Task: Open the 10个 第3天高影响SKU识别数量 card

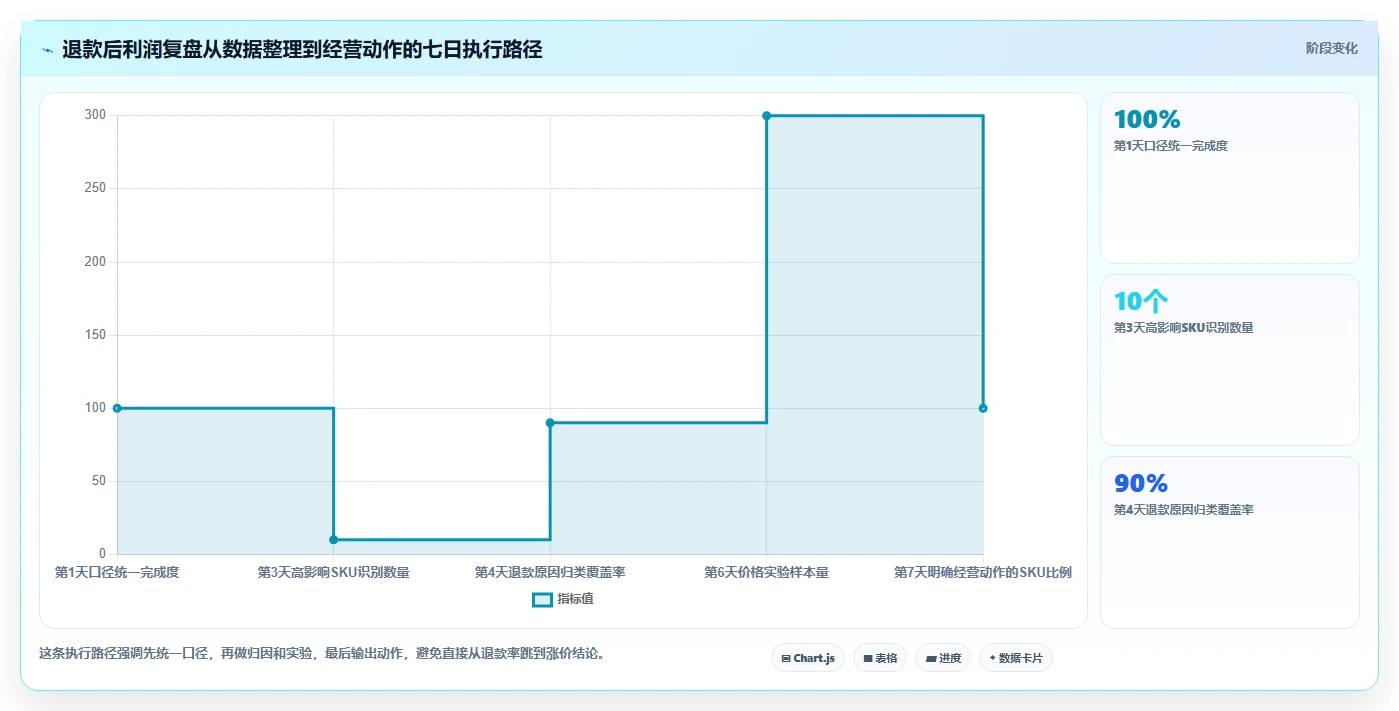Action: (x=1230, y=360)
